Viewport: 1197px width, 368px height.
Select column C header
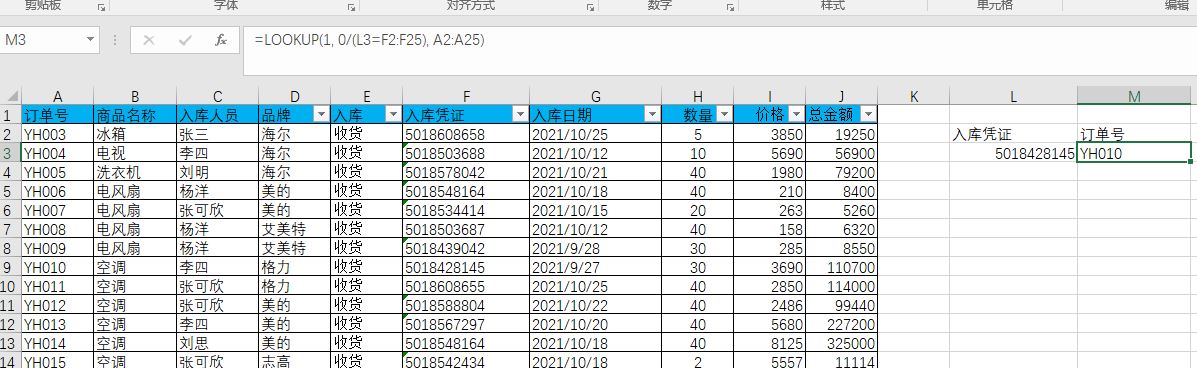(x=218, y=96)
